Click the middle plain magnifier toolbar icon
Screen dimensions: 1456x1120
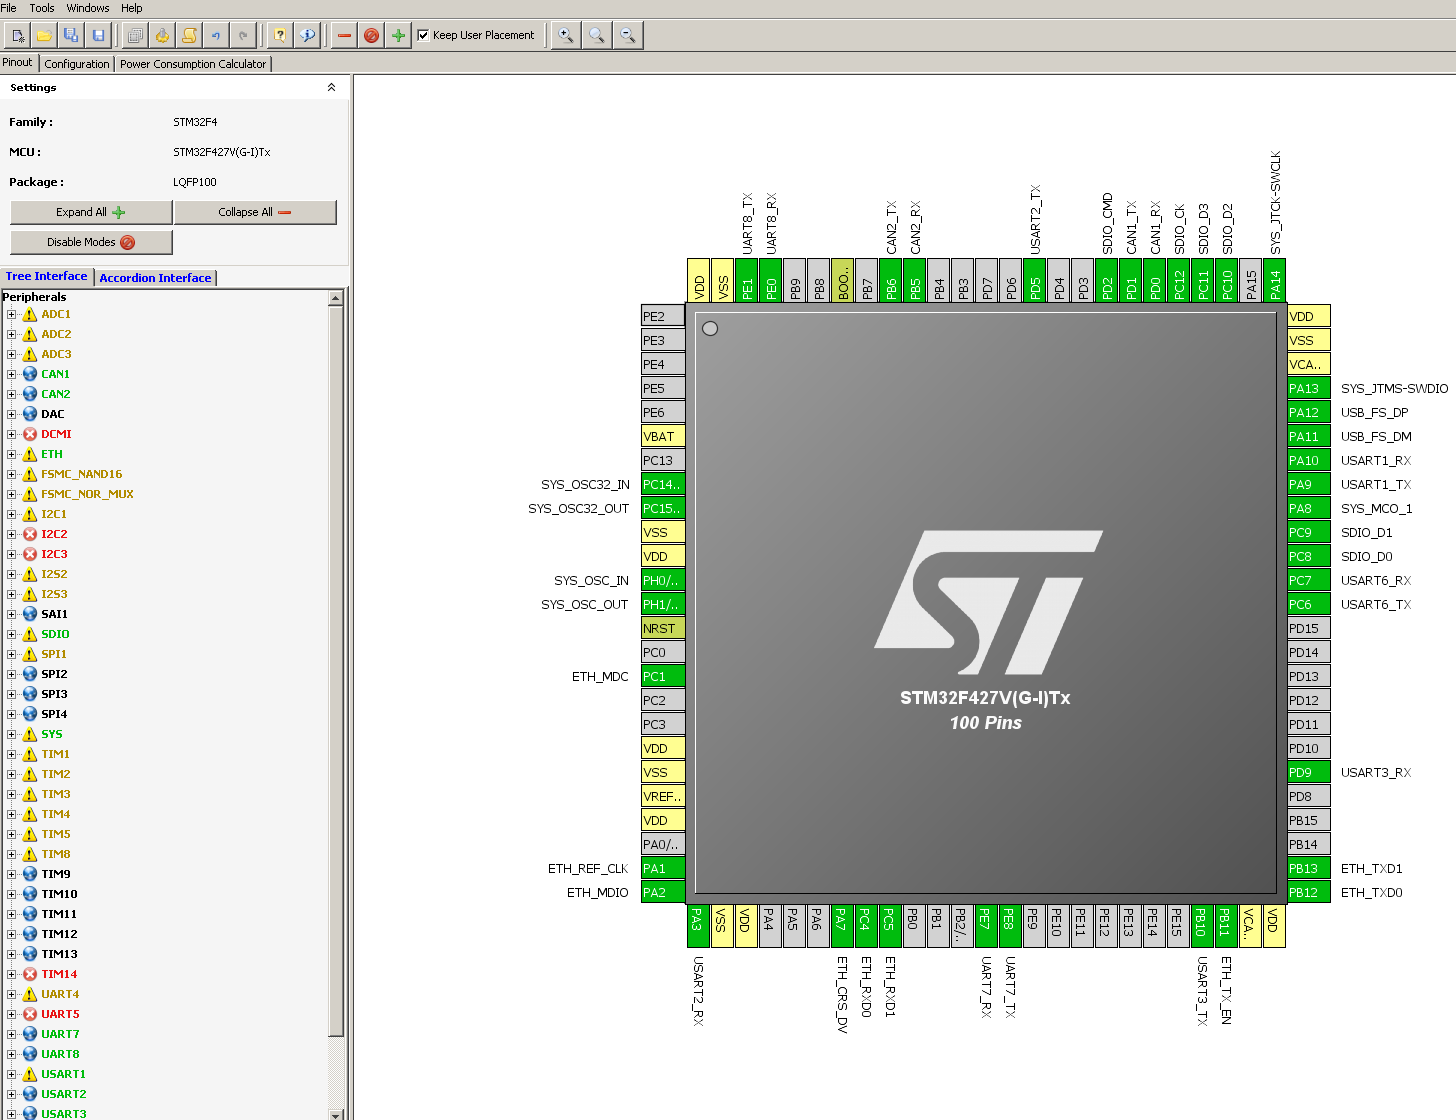click(x=597, y=35)
